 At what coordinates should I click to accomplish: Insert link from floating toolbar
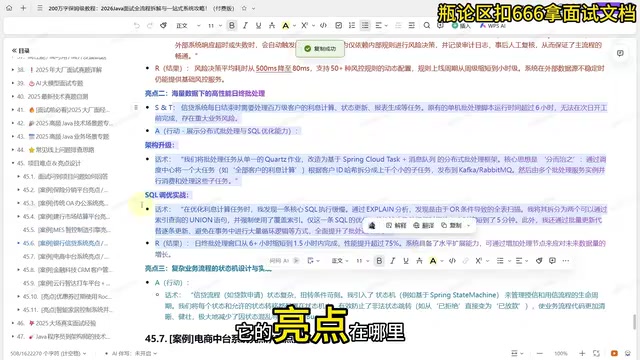[465, 260]
